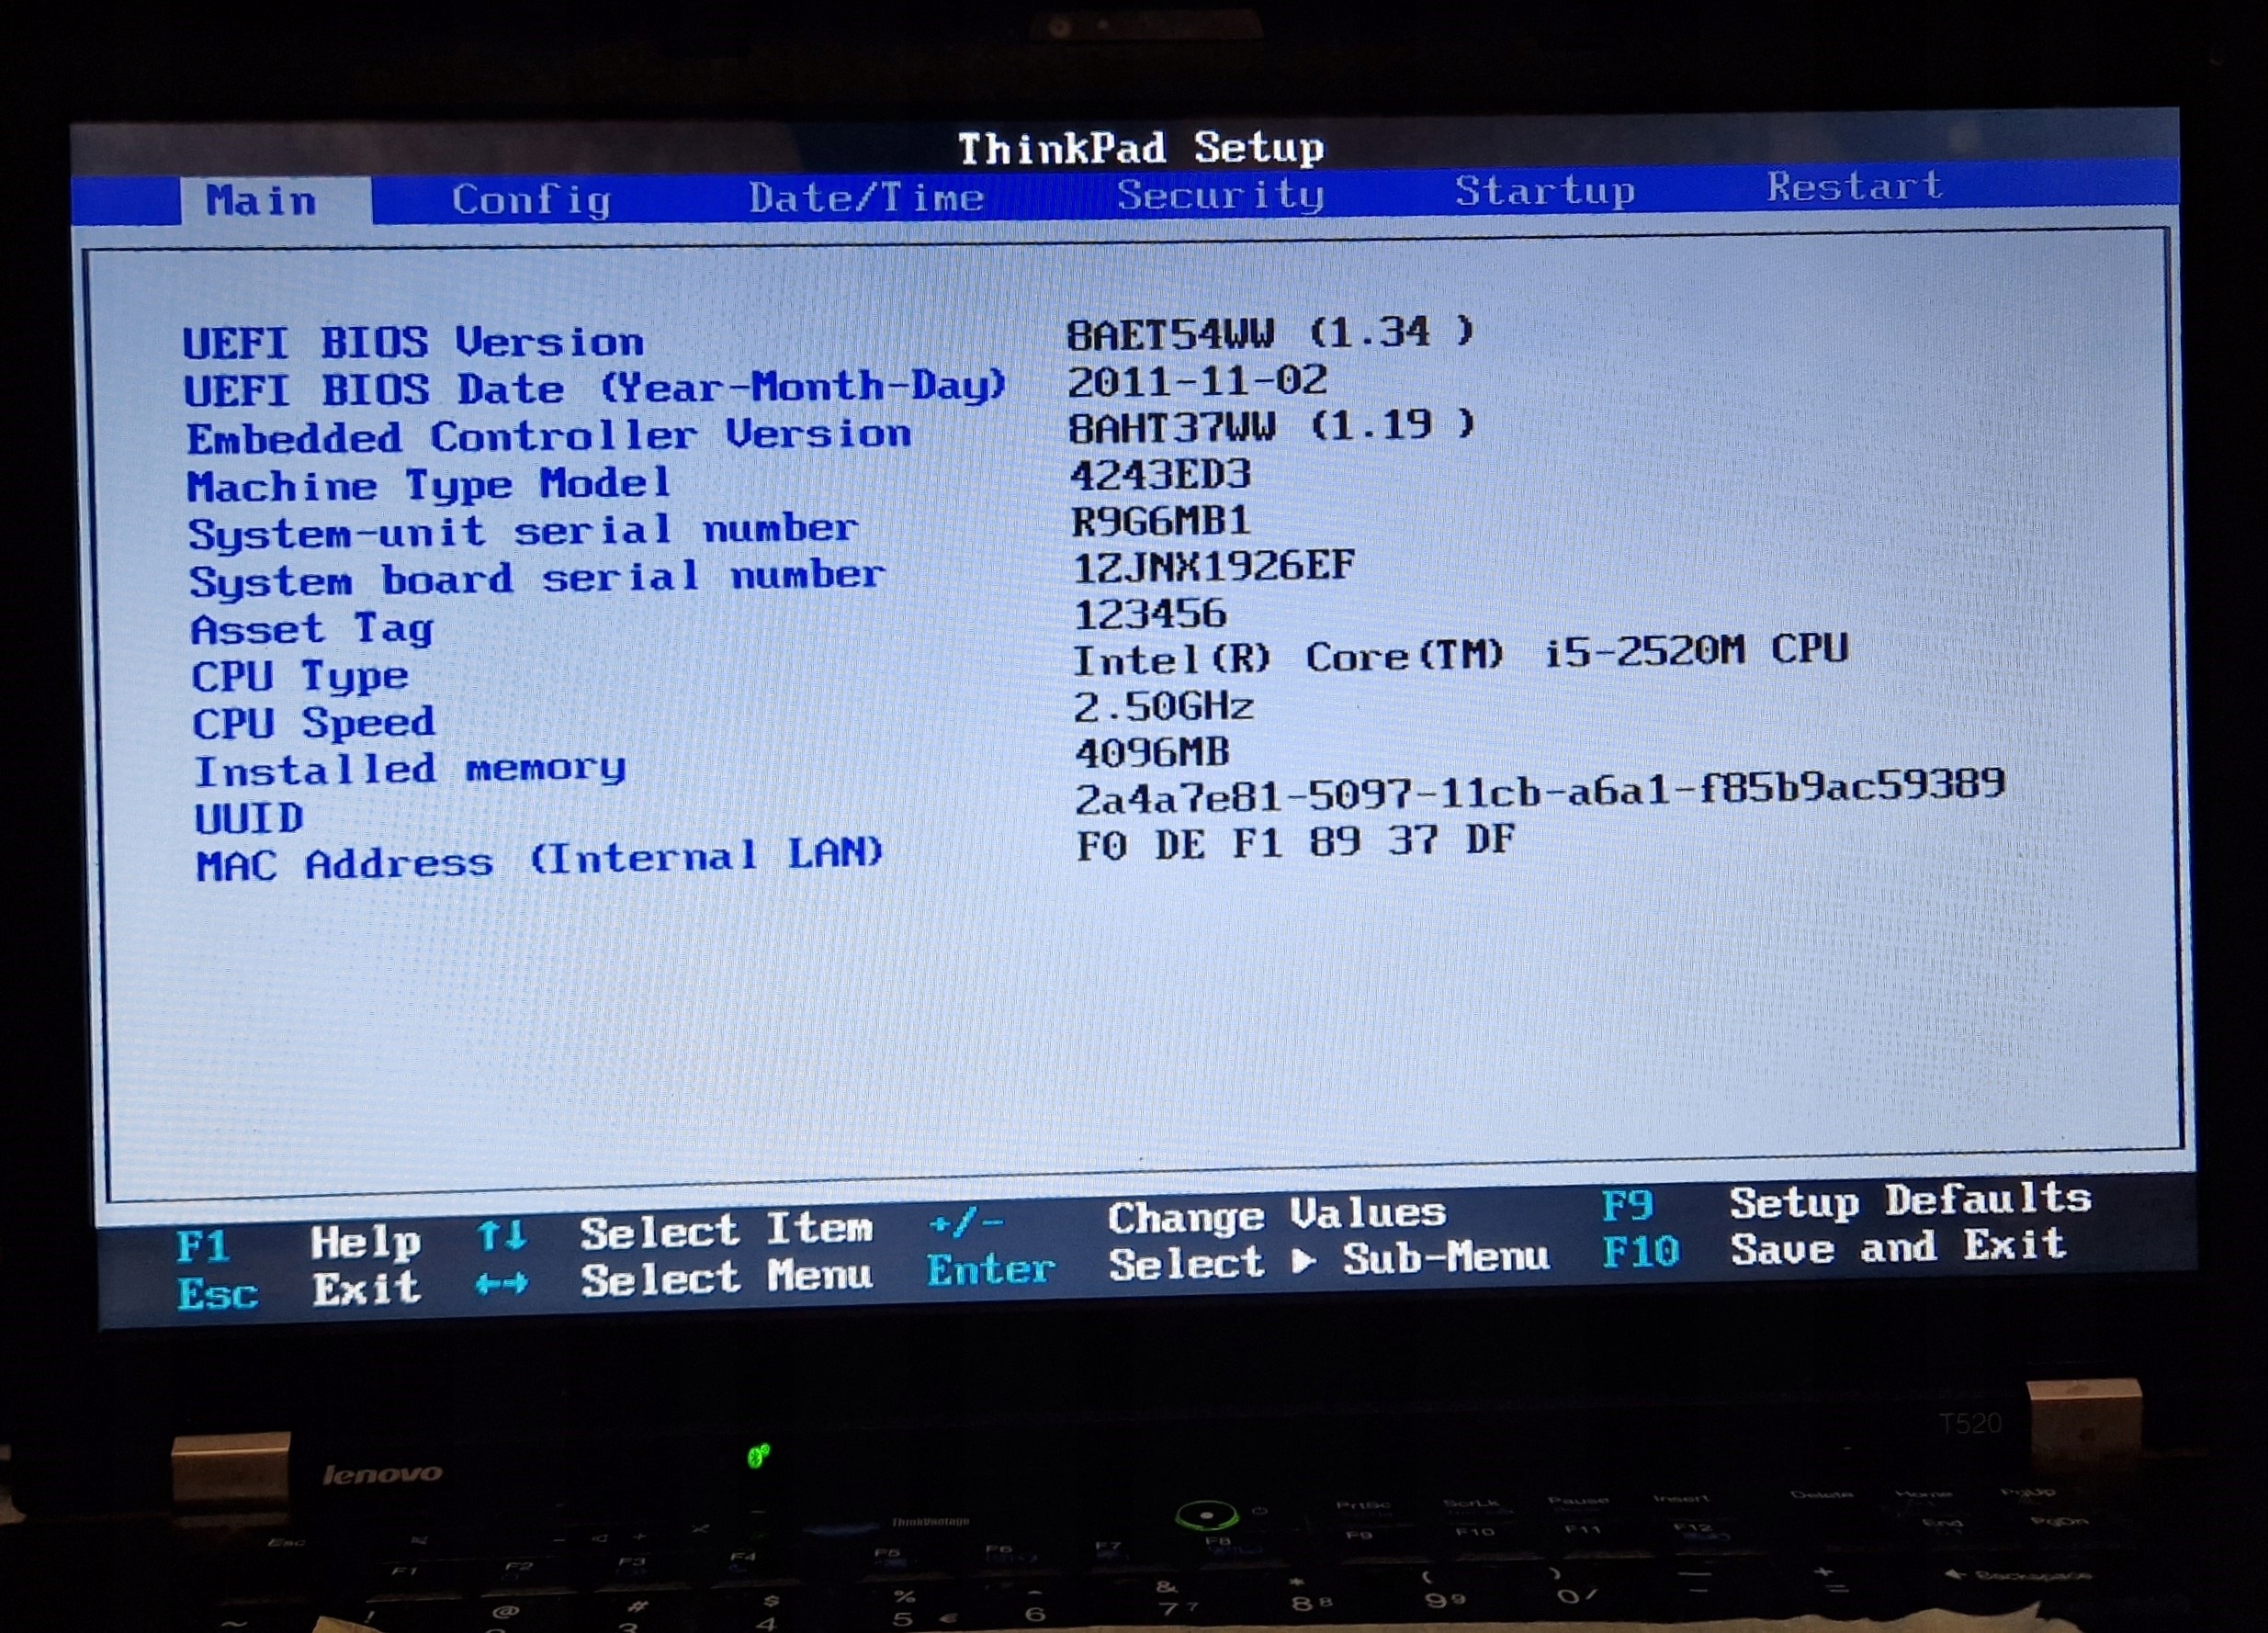This screenshot has height=1633, width=2268.
Task: Click the UUID value string
Action: coord(1539,790)
